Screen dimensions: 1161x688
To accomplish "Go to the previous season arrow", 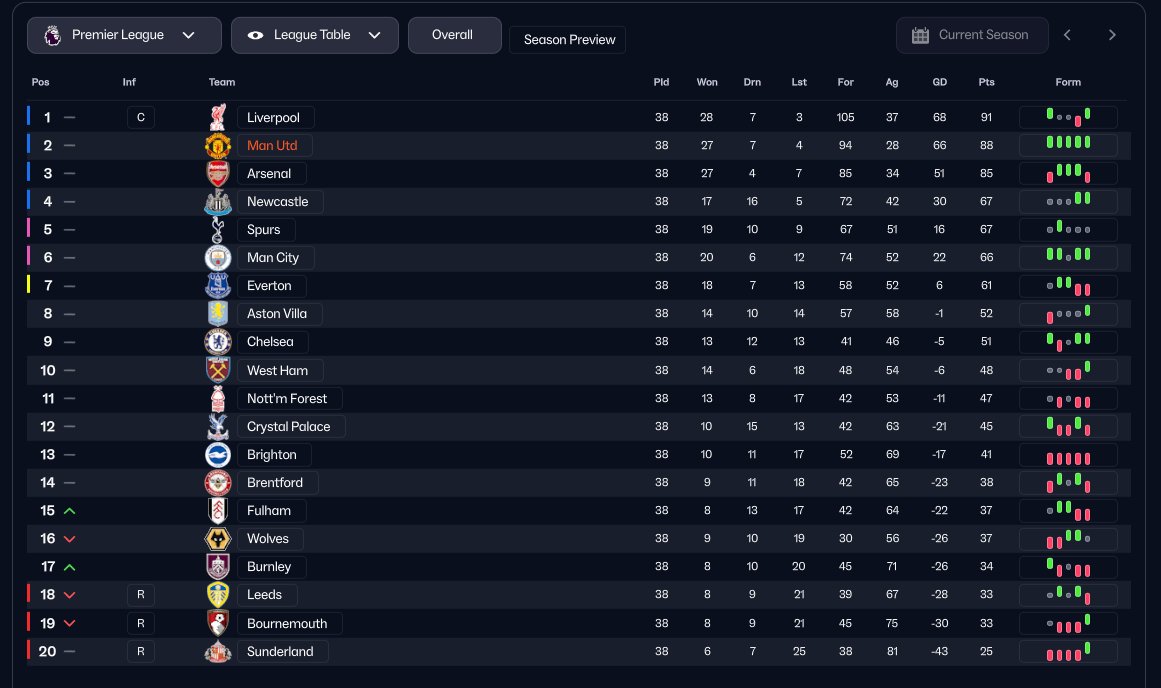I will (x=1067, y=35).
